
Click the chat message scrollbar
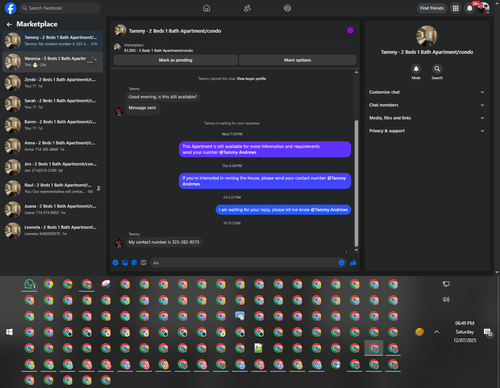(x=356, y=183)
